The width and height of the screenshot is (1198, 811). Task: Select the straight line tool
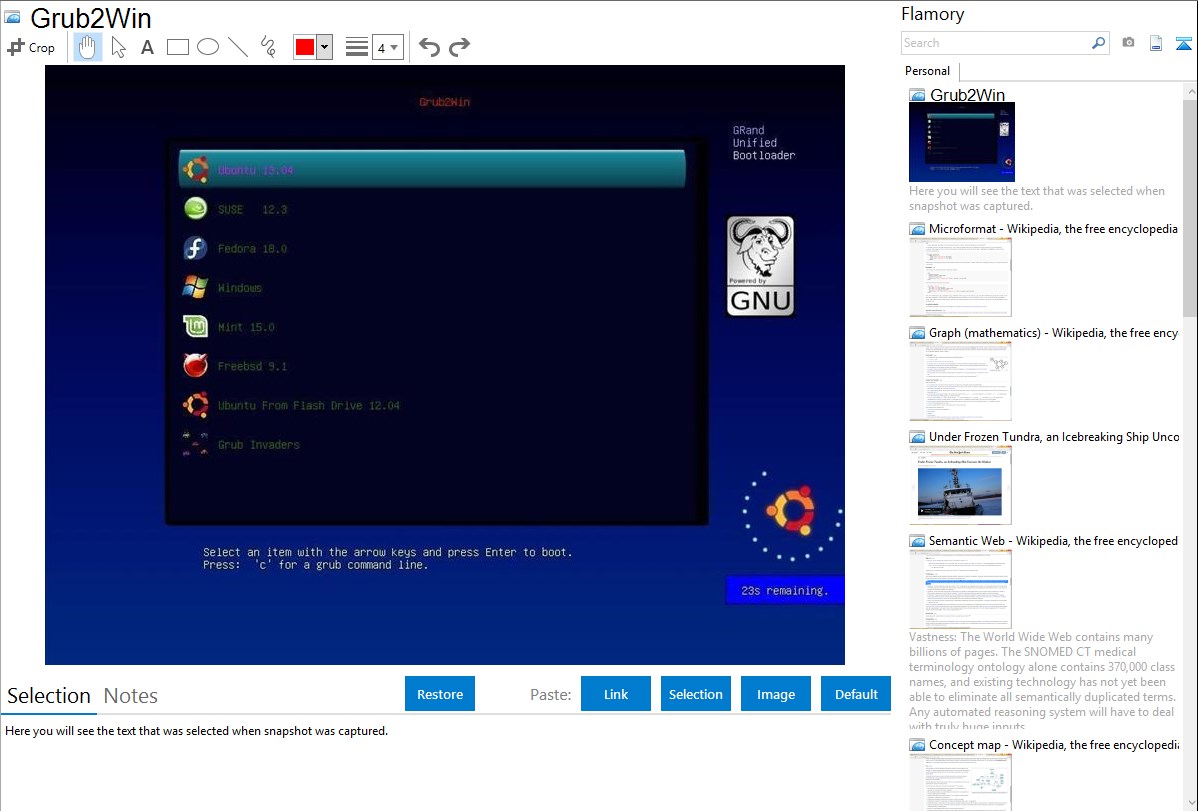[x=238, y=47]
